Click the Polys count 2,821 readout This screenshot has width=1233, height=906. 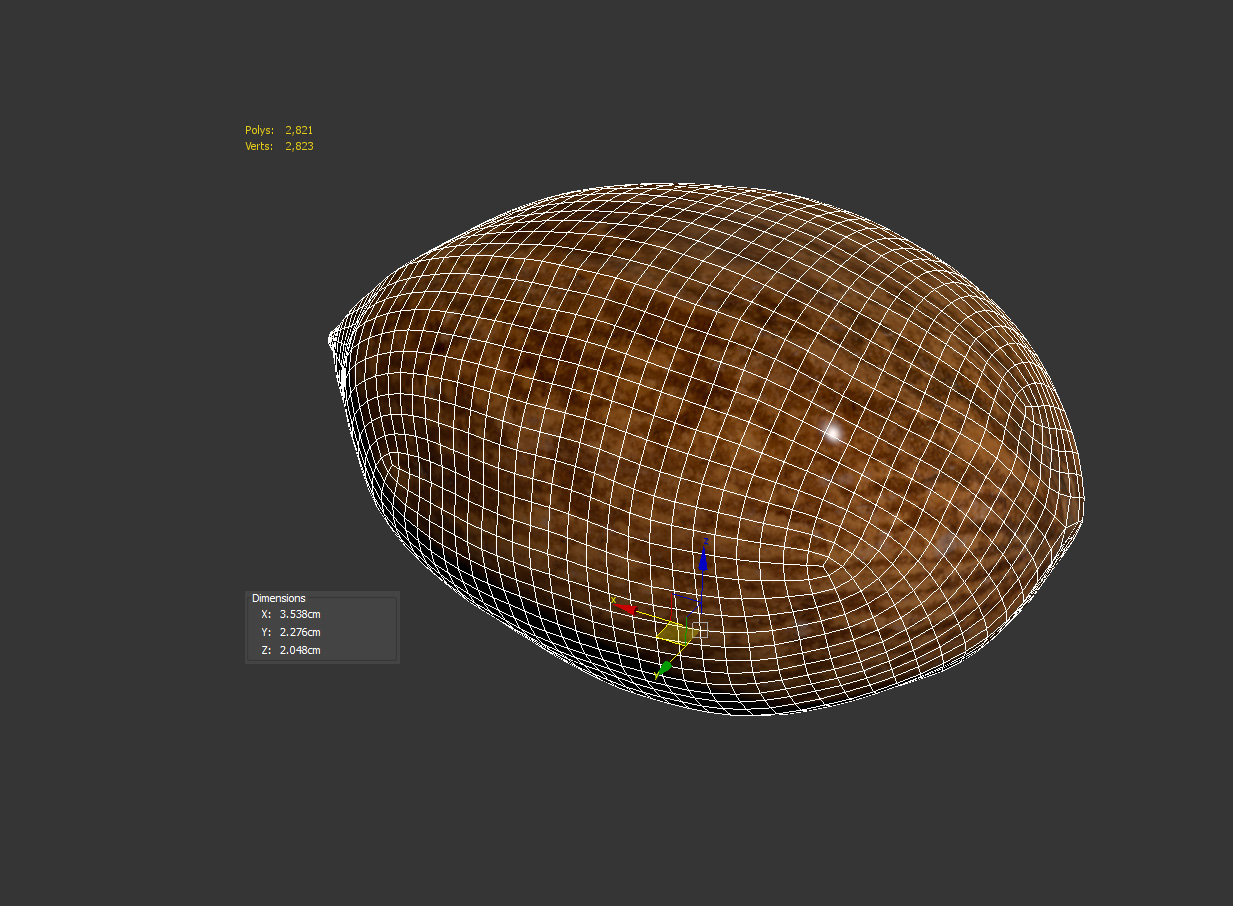[x=299, y=130]
